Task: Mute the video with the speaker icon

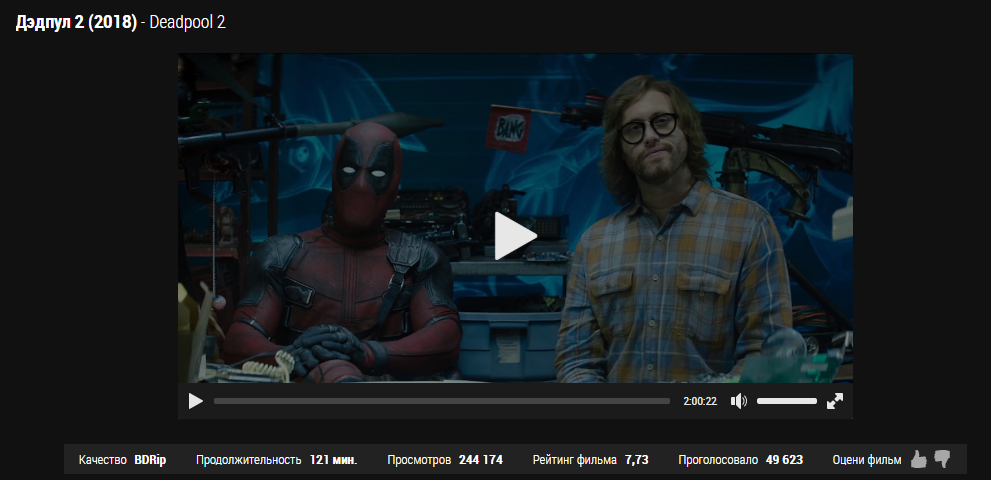Action: pos(738,401)
